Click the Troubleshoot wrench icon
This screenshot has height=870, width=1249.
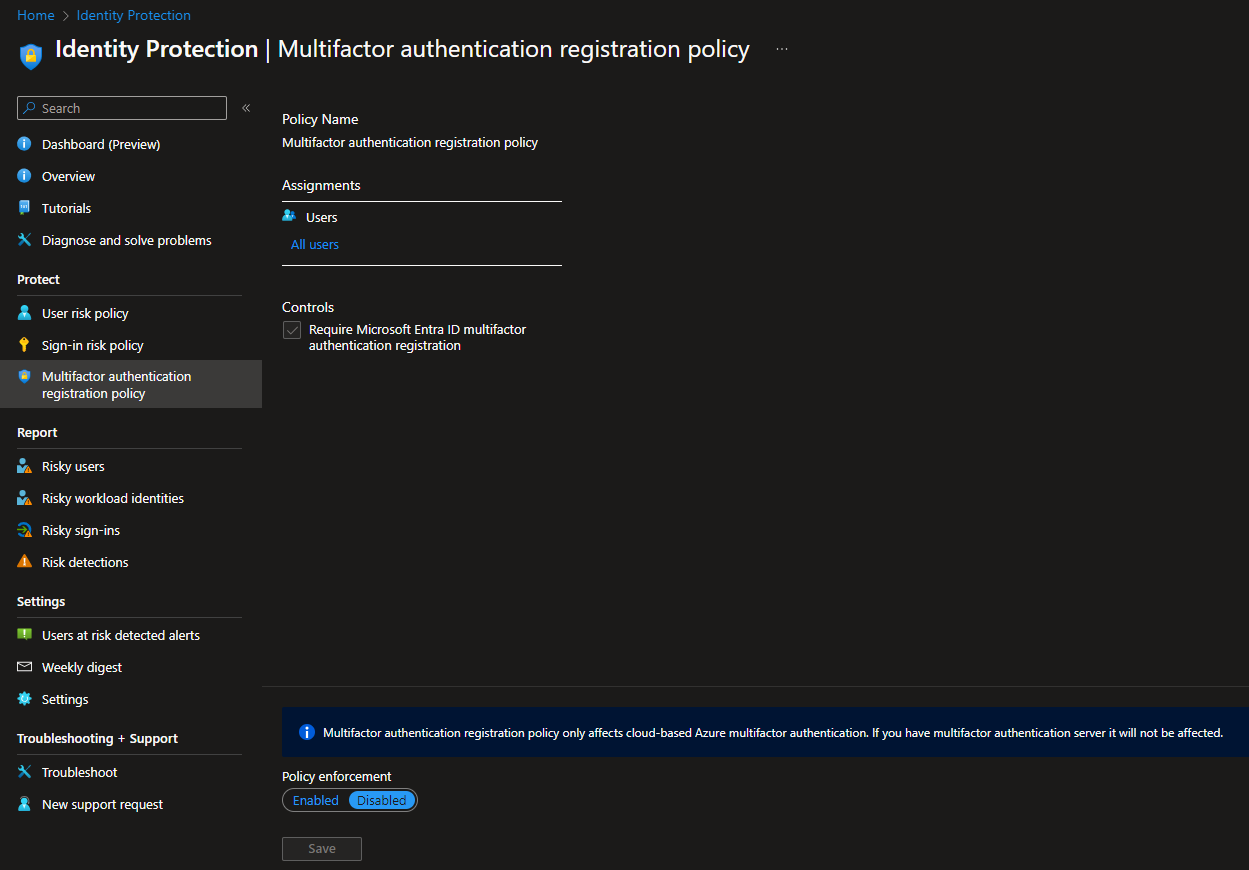coord(25,772)
